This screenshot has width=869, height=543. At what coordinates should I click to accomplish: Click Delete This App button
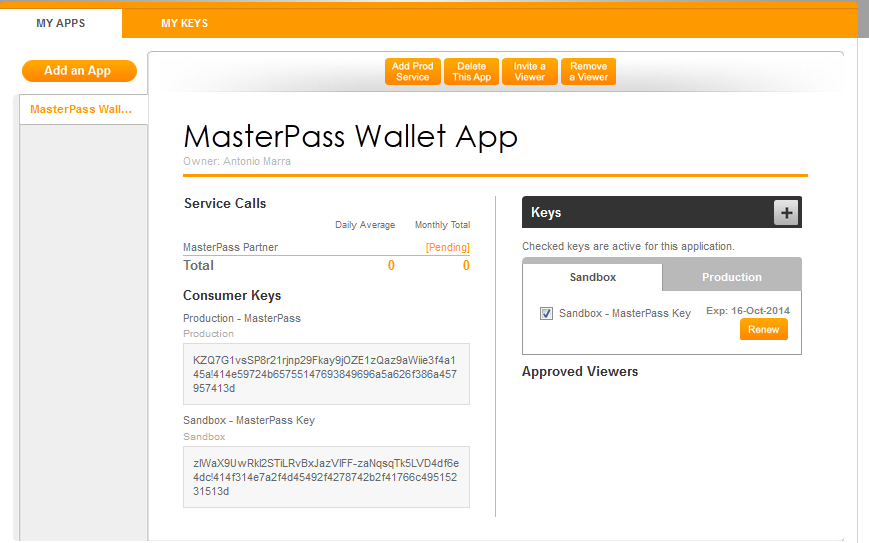tap(472, 71)
